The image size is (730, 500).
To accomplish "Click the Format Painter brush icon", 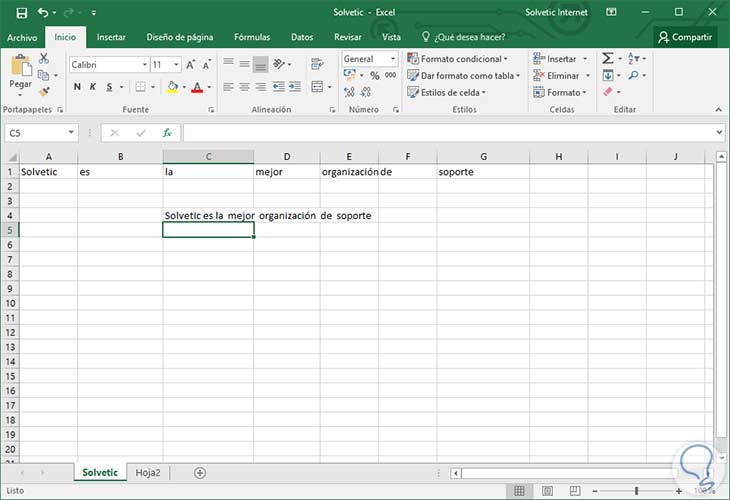I will 44,92.
